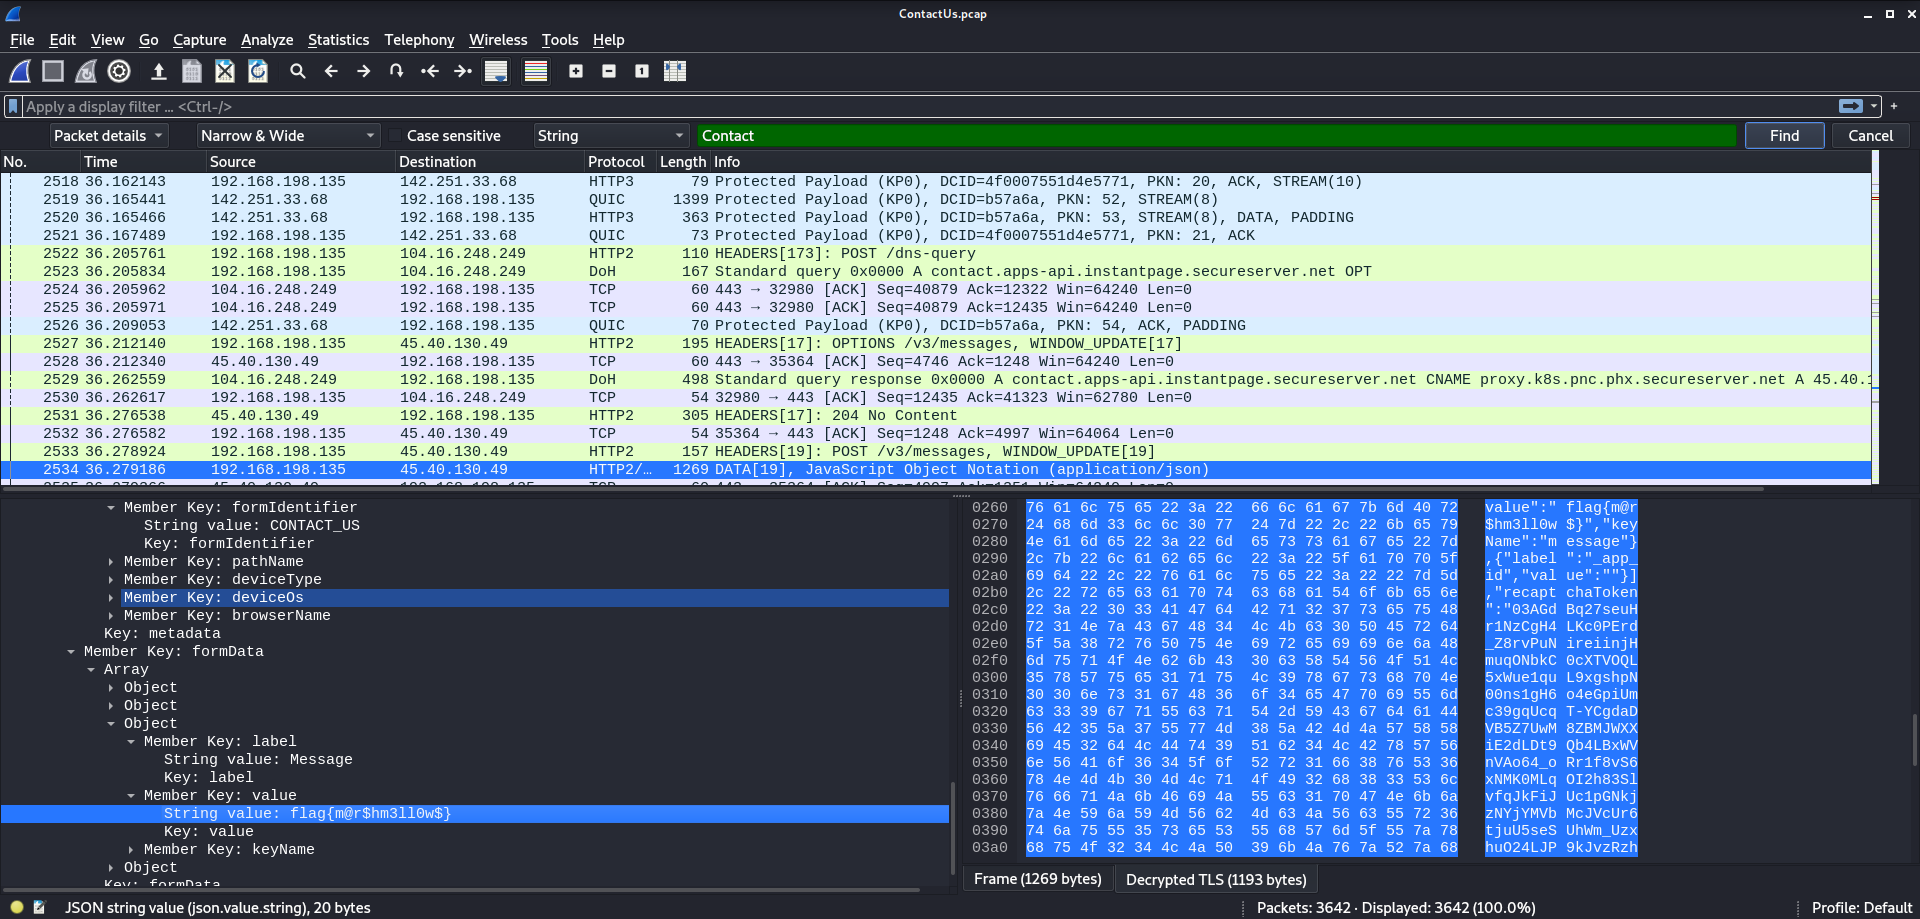Save this capture file
This screenshot has width=1920, height=919.
pyautogui.click(x=192, y=71)
